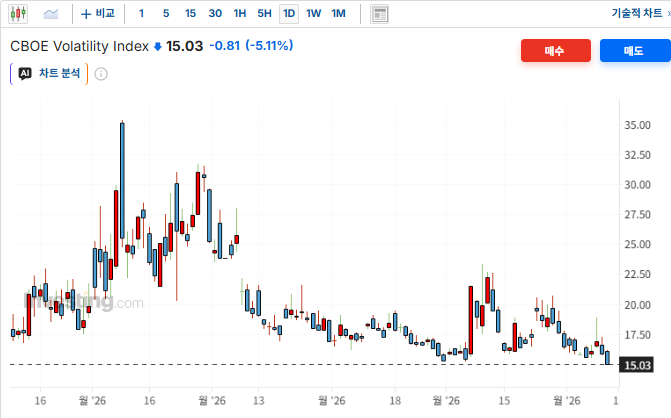Select the 15 minute interval
The height and width of the screenshot is (418, 671).
(190, 14)
